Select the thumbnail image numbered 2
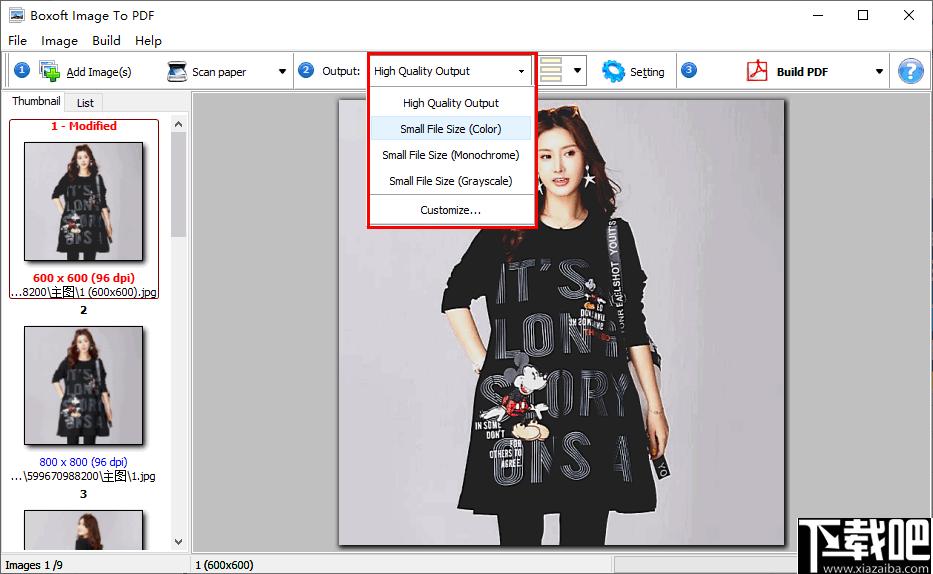Viewport: 933px width, 574px height. point(83,385)
